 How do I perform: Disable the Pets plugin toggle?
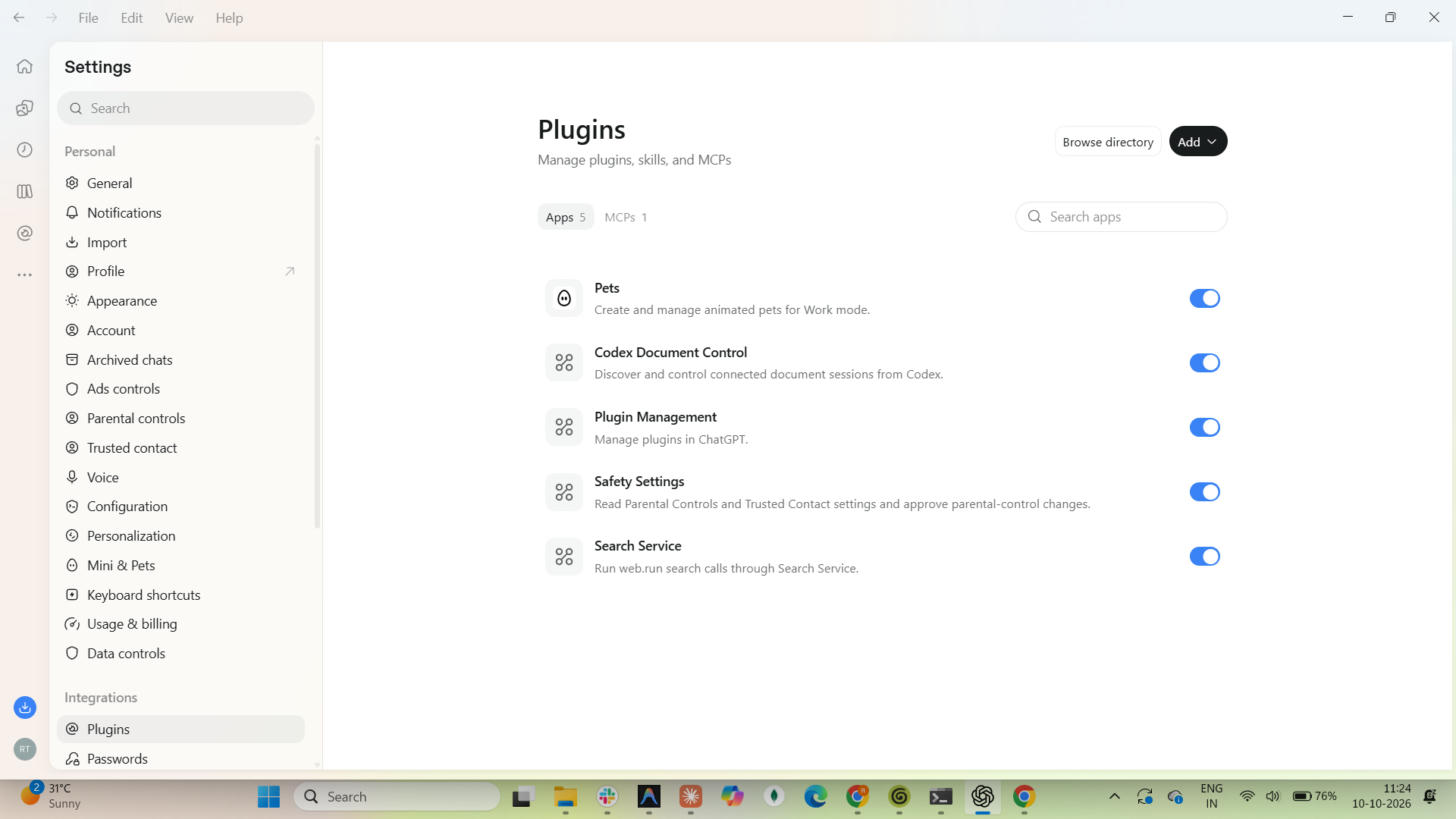[x=1204, y=298]
